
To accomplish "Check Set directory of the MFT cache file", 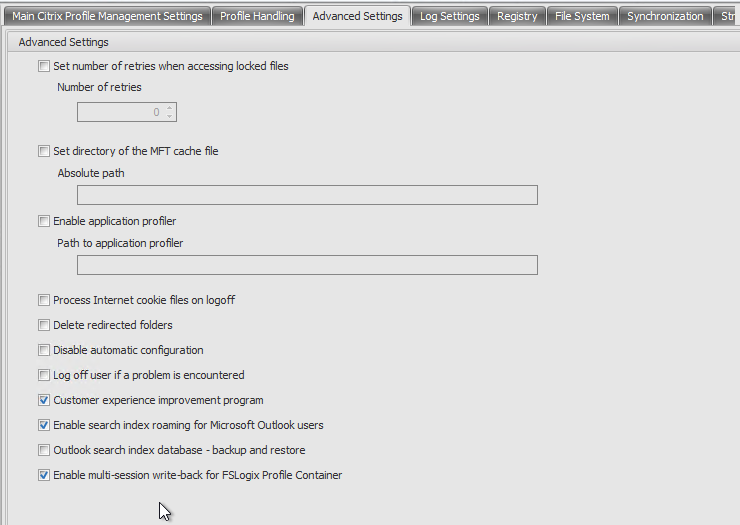I will click(44, 151).
